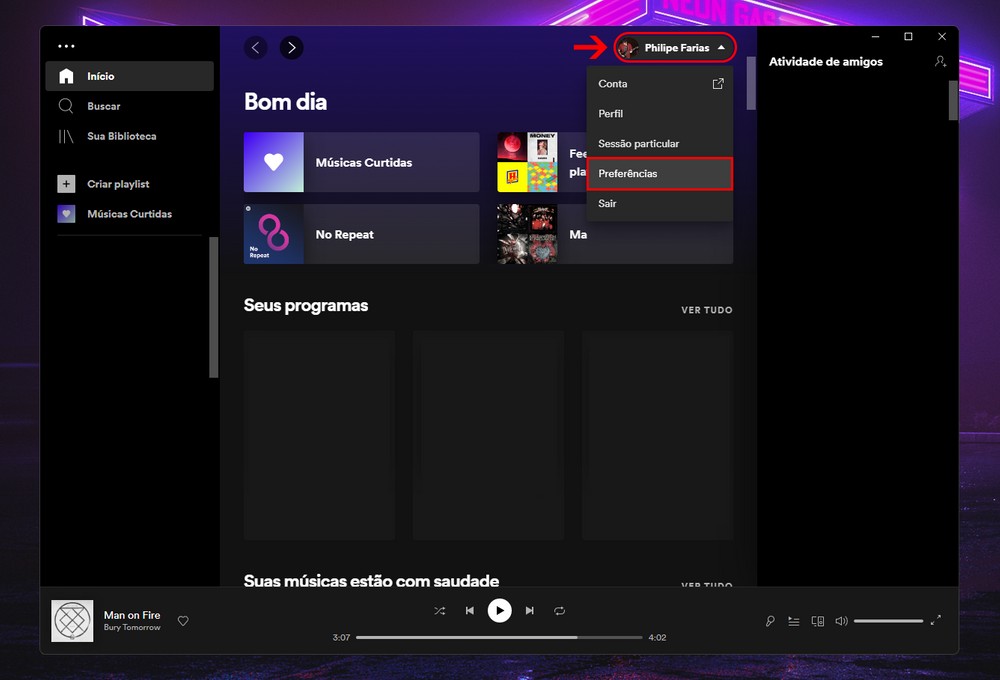Open the three-dots app menu
The image size is (1000, 680).
(66, 46)
